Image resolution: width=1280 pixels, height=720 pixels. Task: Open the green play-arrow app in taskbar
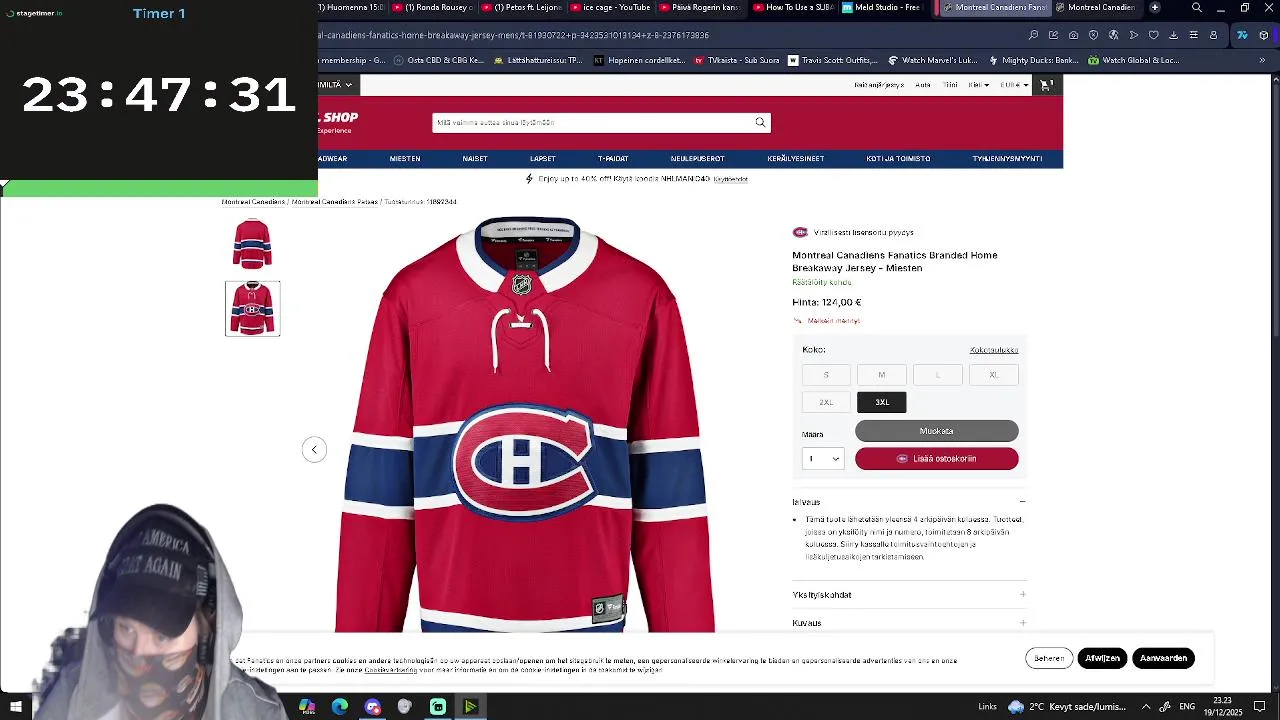470,707
